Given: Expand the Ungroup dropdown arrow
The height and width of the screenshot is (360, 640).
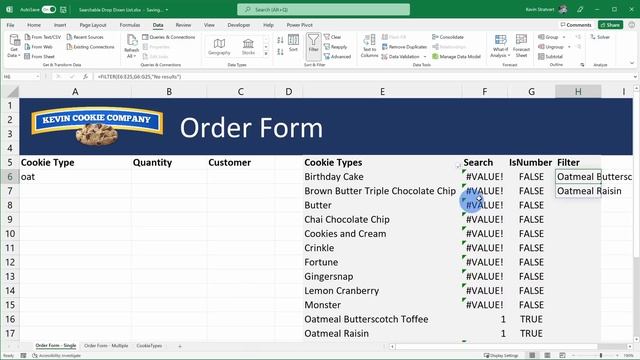Looking at the screenshot, I should (569, 47).
